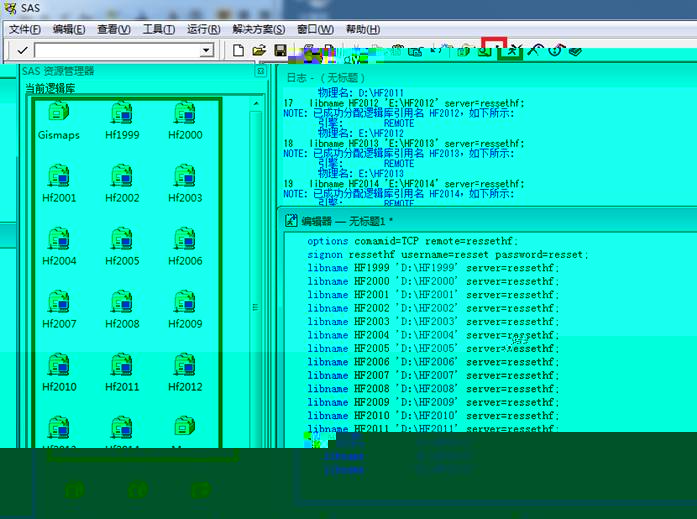
Task: Click log line 19 'libname HF2014'
Action: [404, 184]
